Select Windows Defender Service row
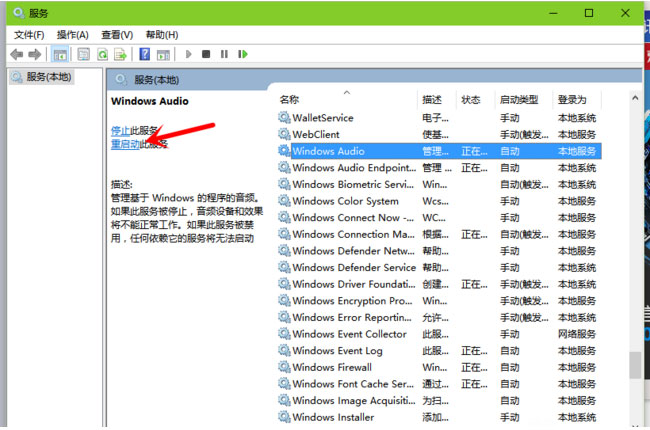This screenshot has width=650, height=430. click(x=439, y=267)
